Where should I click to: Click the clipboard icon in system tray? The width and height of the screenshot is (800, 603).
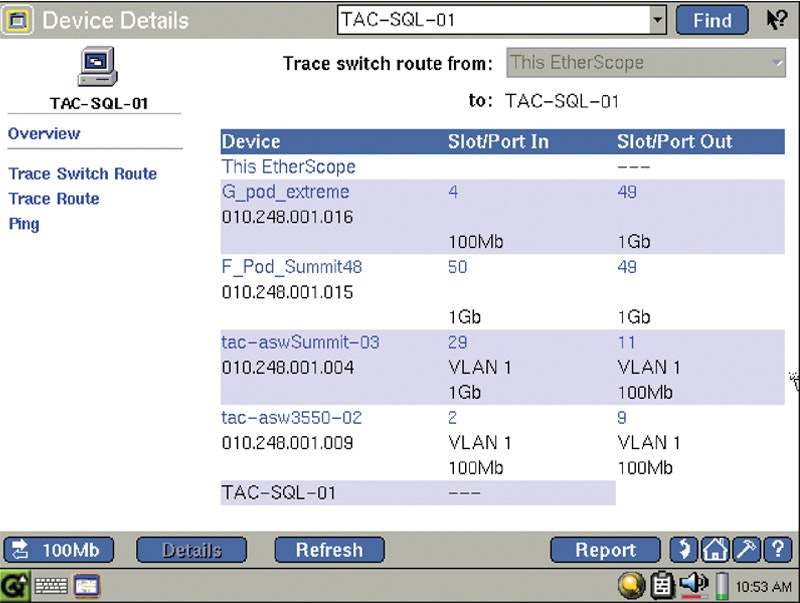(661, 585)
